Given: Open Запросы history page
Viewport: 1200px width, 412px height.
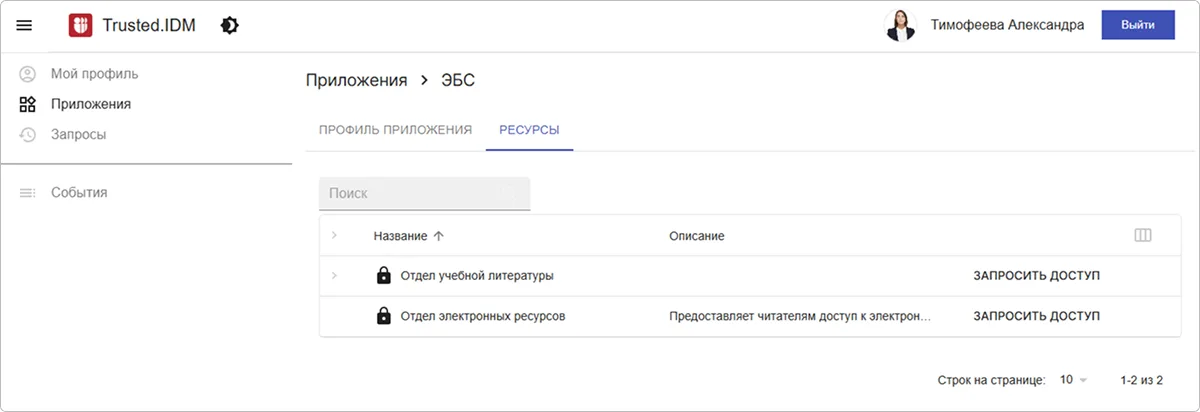Looking at the screenshot, I should tap(78, 134).
